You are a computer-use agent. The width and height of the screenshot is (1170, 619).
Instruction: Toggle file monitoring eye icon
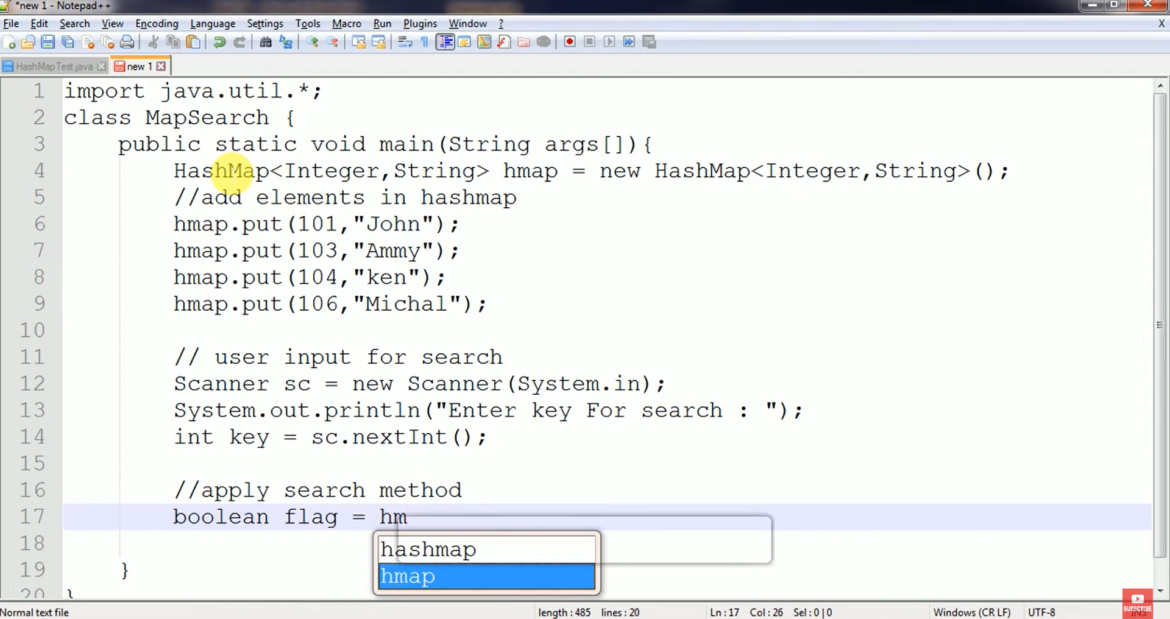pyautogui.click(x=543, y=42)
